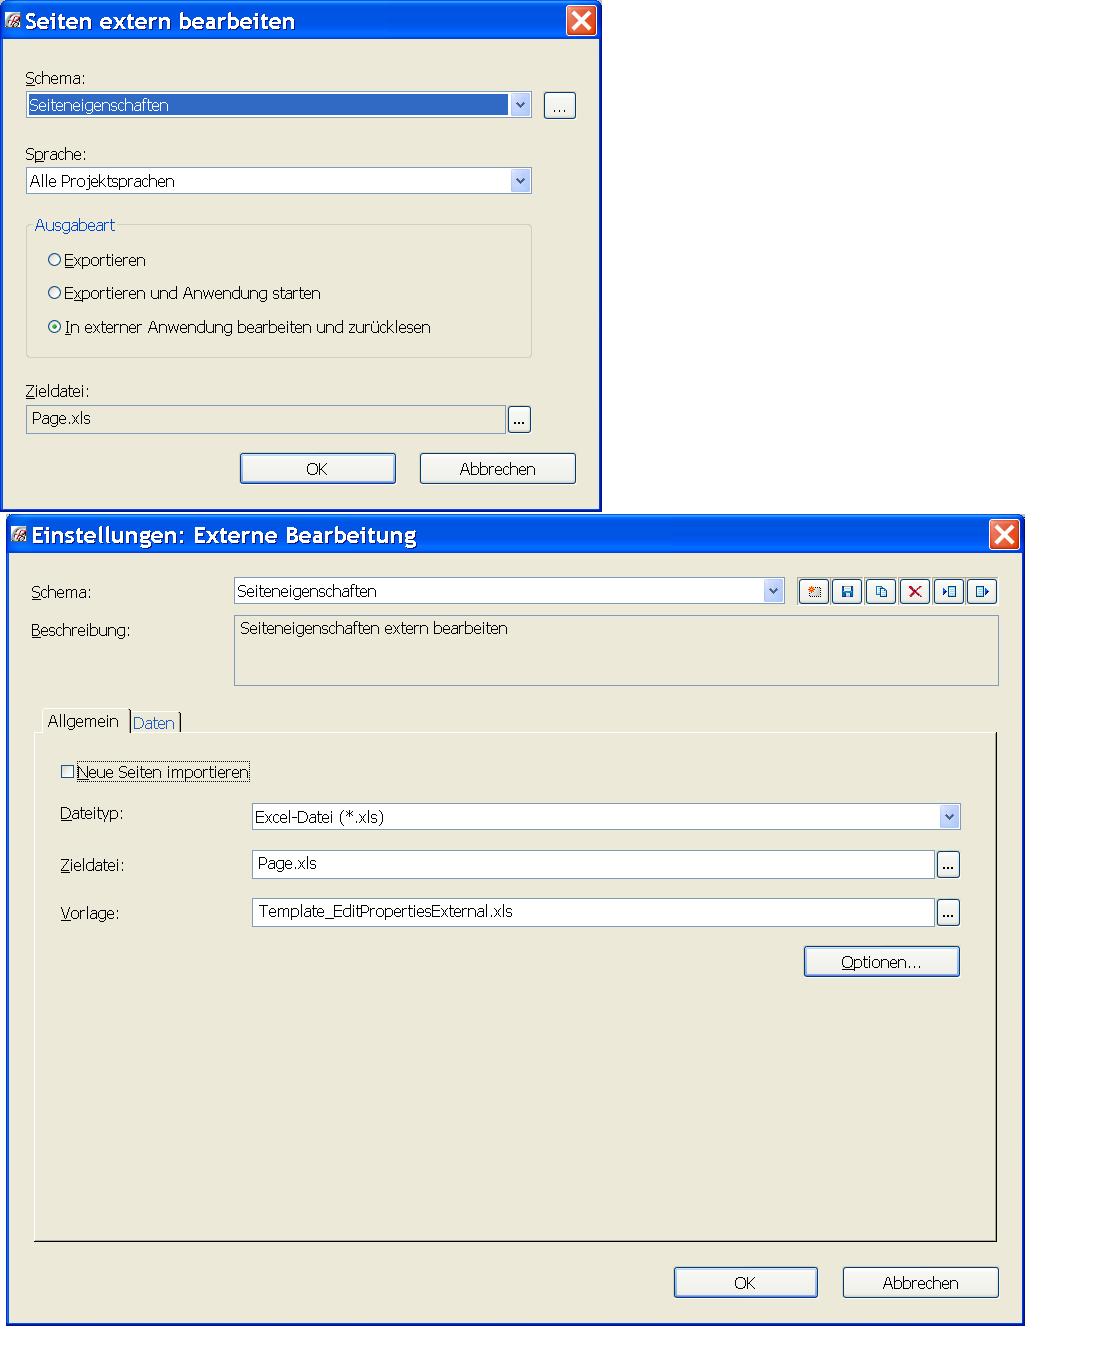
Task: Delete the schema with the red X icon
Action: (915, 591)
